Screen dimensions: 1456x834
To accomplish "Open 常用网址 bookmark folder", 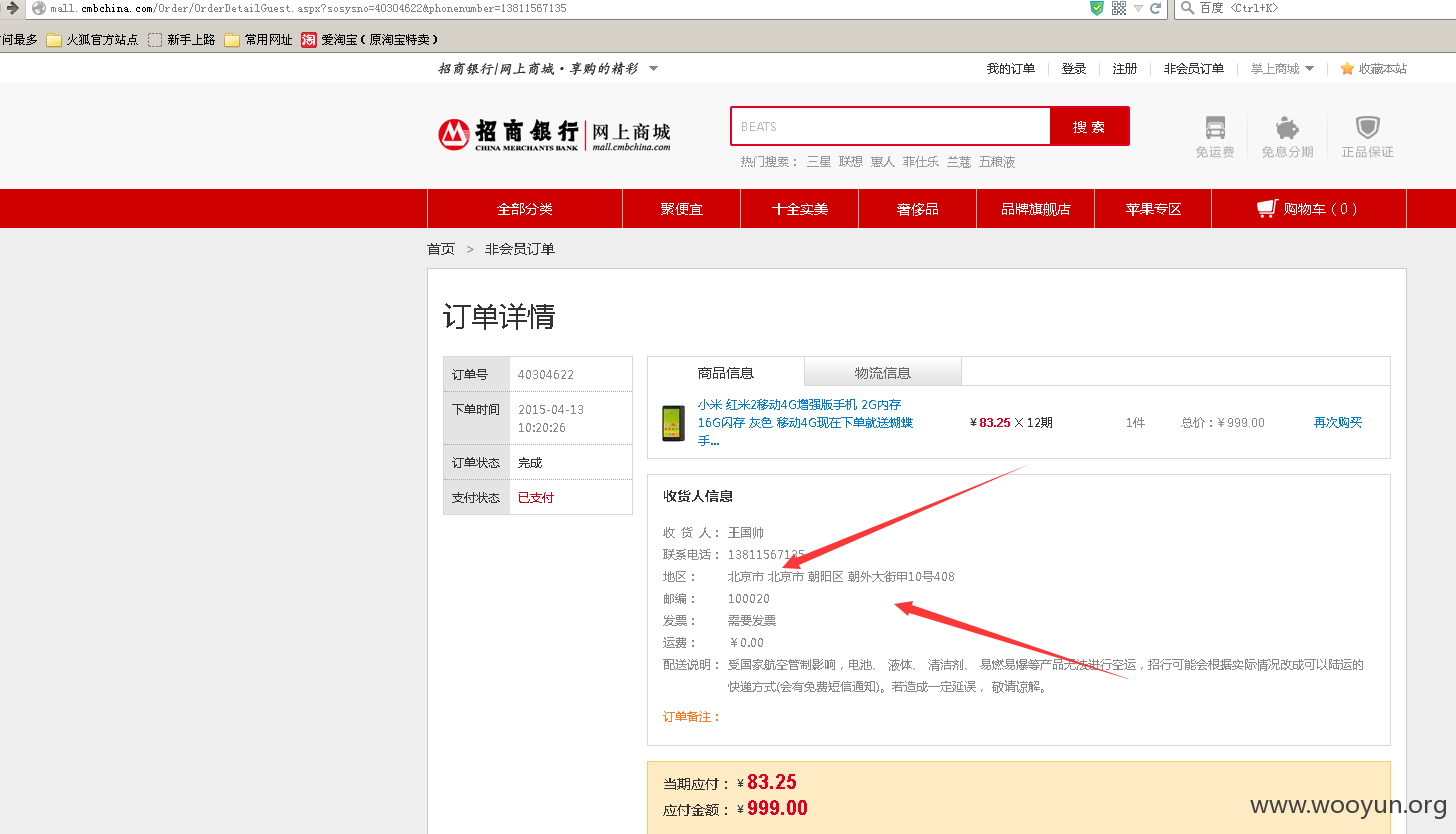I will 258,40.
